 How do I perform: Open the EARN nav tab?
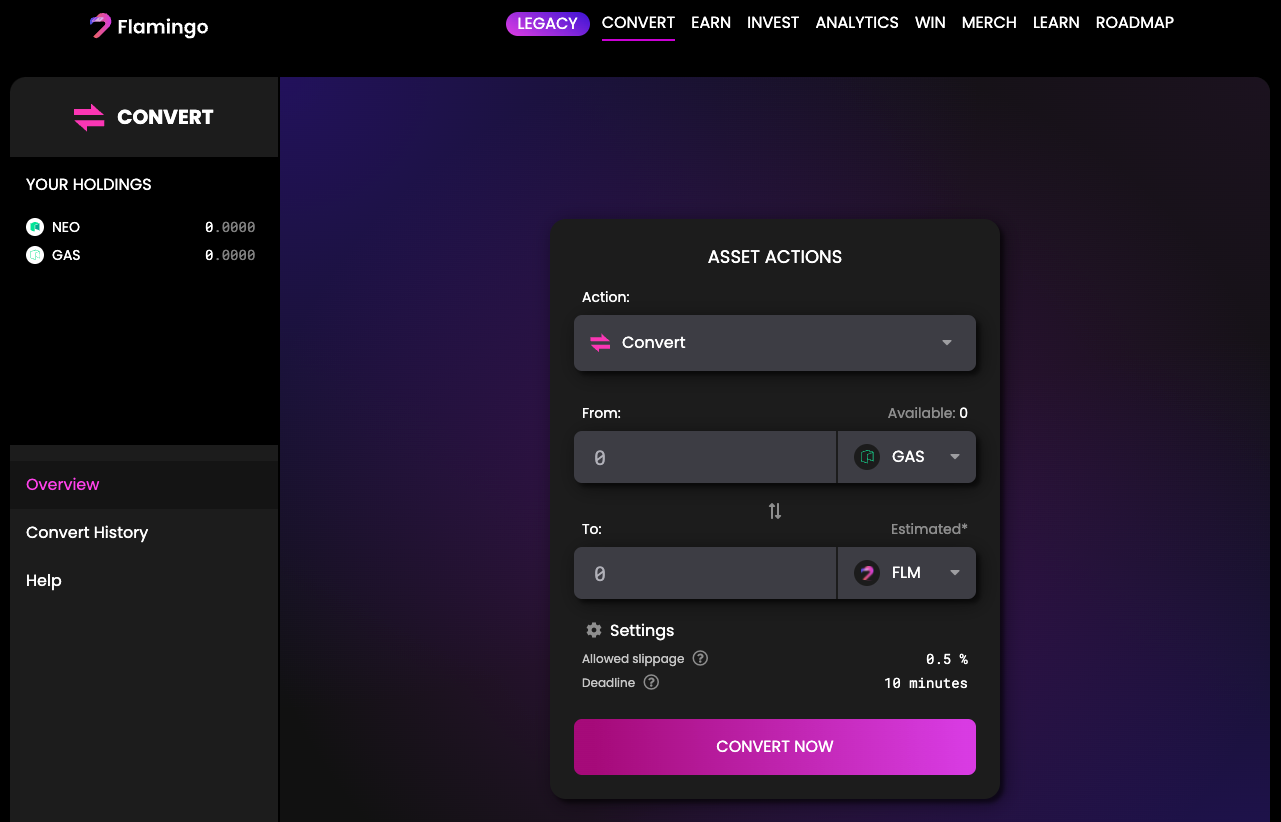pyautogui.click(x=711, y=22)
